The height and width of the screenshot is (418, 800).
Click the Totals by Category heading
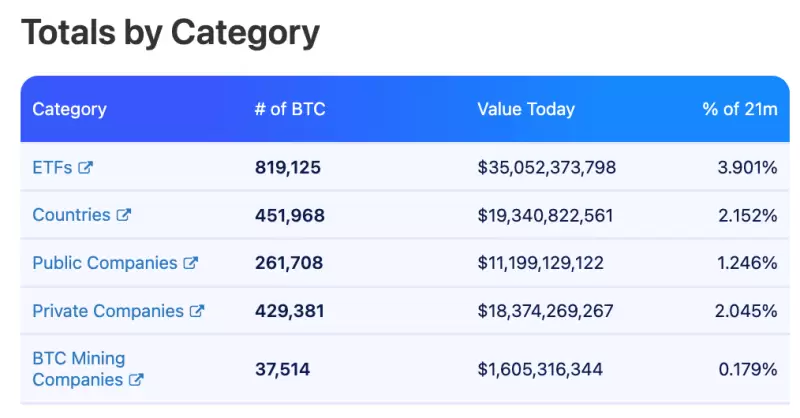click(170, 33)
